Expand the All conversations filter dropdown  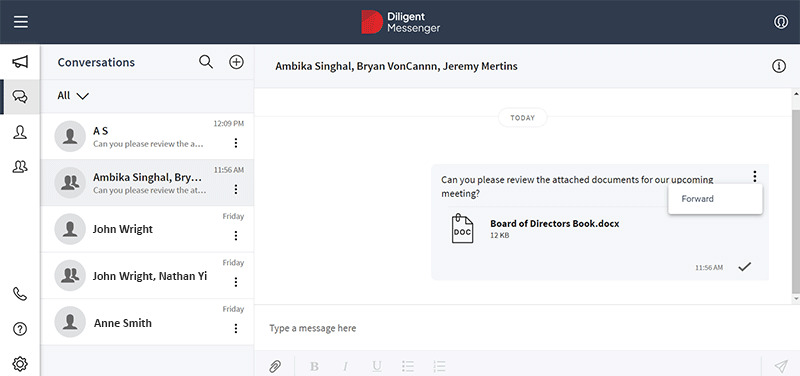click(73, 96)
